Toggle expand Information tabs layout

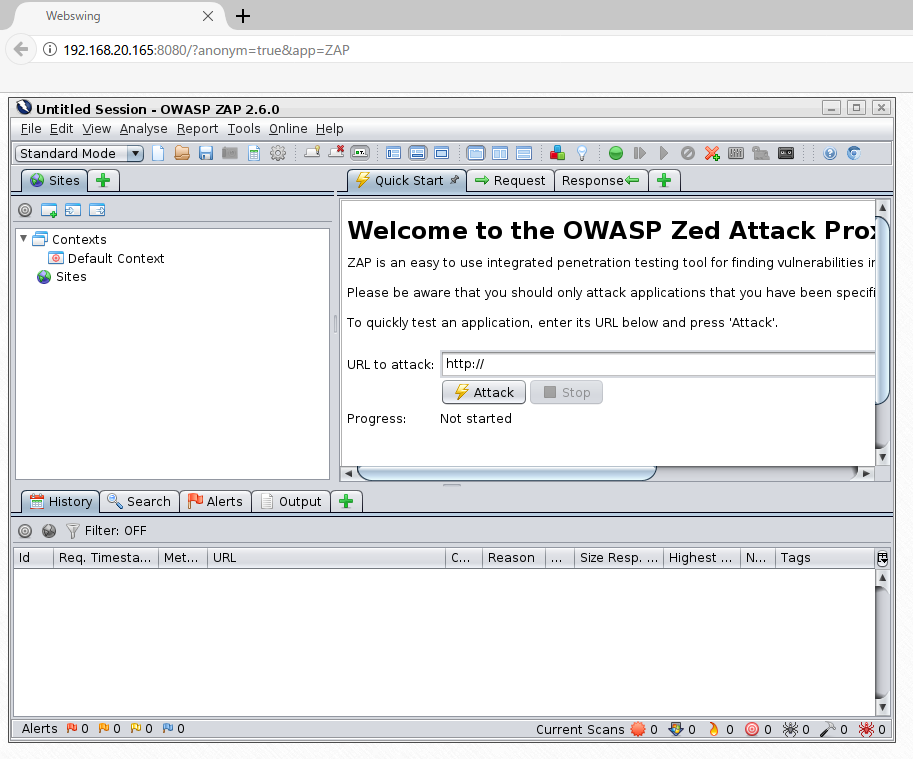pyautogui.click(x=417, y=153)
